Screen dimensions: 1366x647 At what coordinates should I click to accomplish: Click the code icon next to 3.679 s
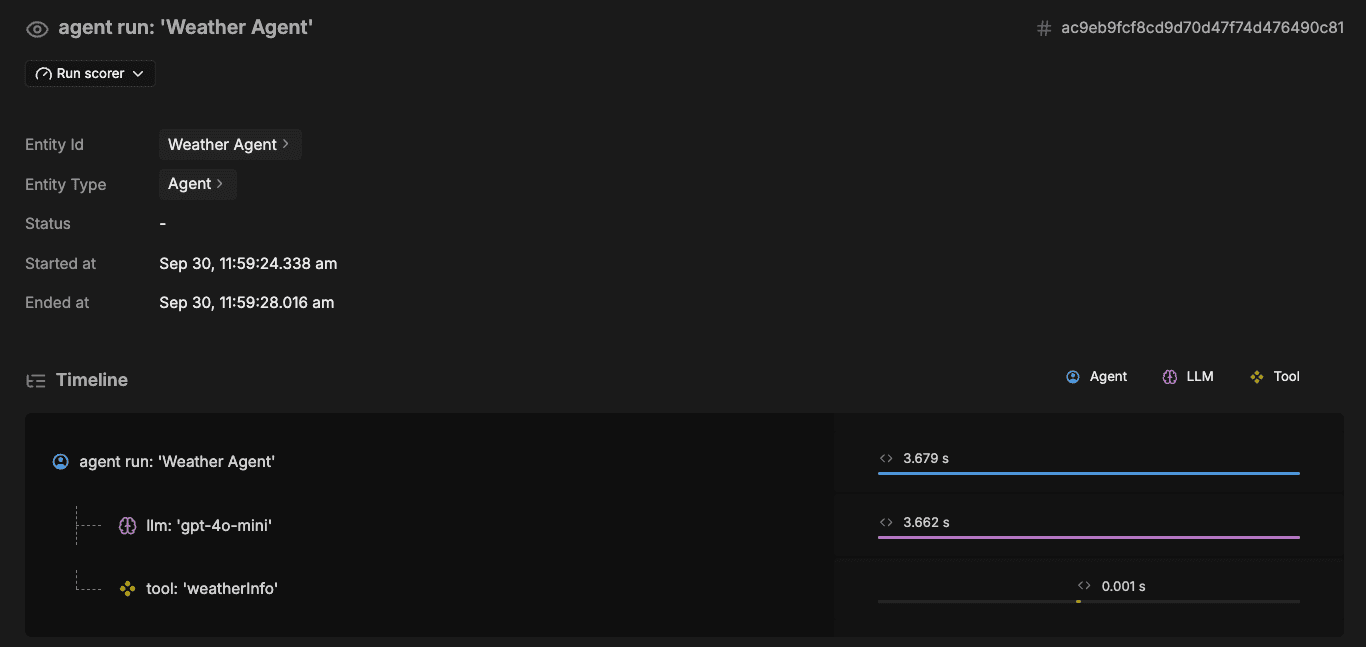pyautogui.click(x=886, y=459)
